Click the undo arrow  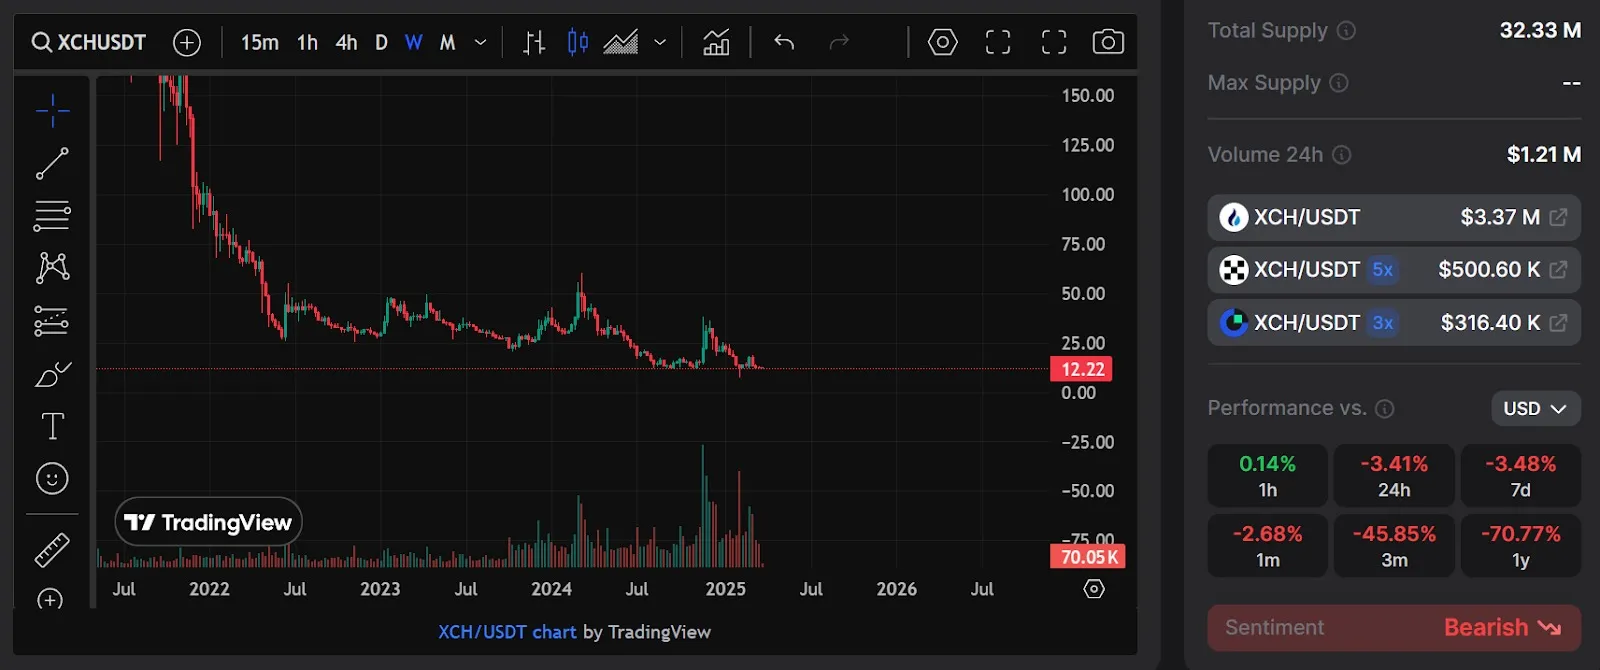point(784,42)
